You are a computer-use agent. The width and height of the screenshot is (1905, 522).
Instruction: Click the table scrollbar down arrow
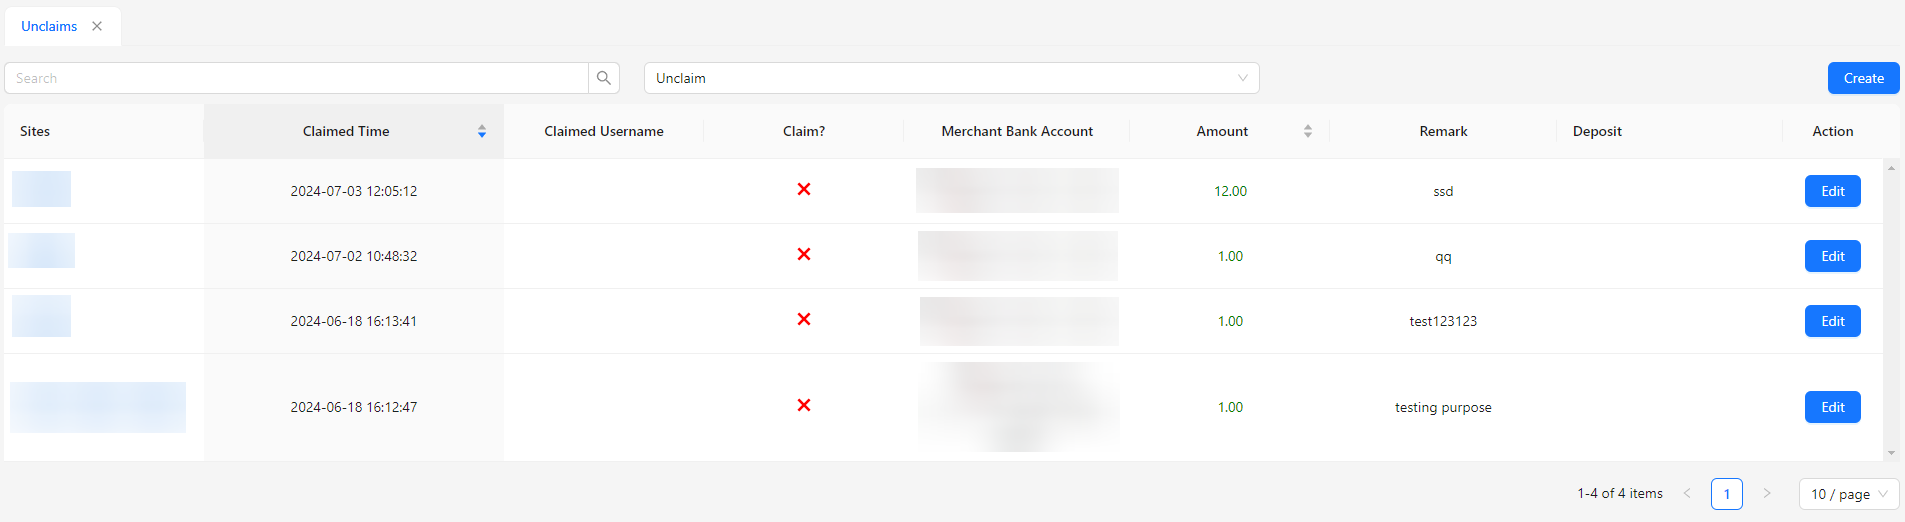1891,453
